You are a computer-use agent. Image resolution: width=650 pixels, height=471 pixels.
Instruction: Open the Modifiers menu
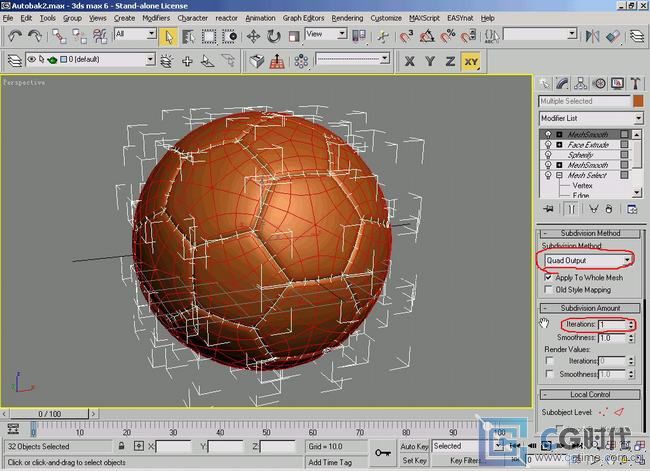point(156,18)
